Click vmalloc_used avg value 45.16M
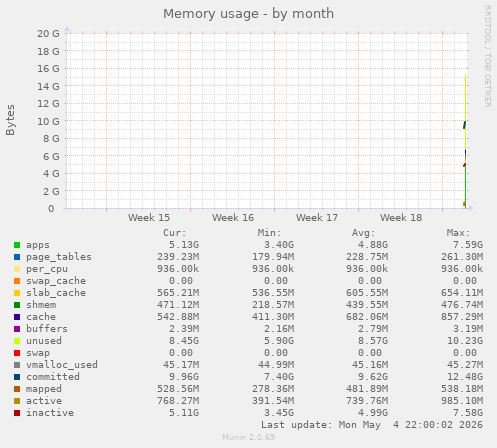The height and width of the screenshot is (448, 497). [x=370, y=365]
